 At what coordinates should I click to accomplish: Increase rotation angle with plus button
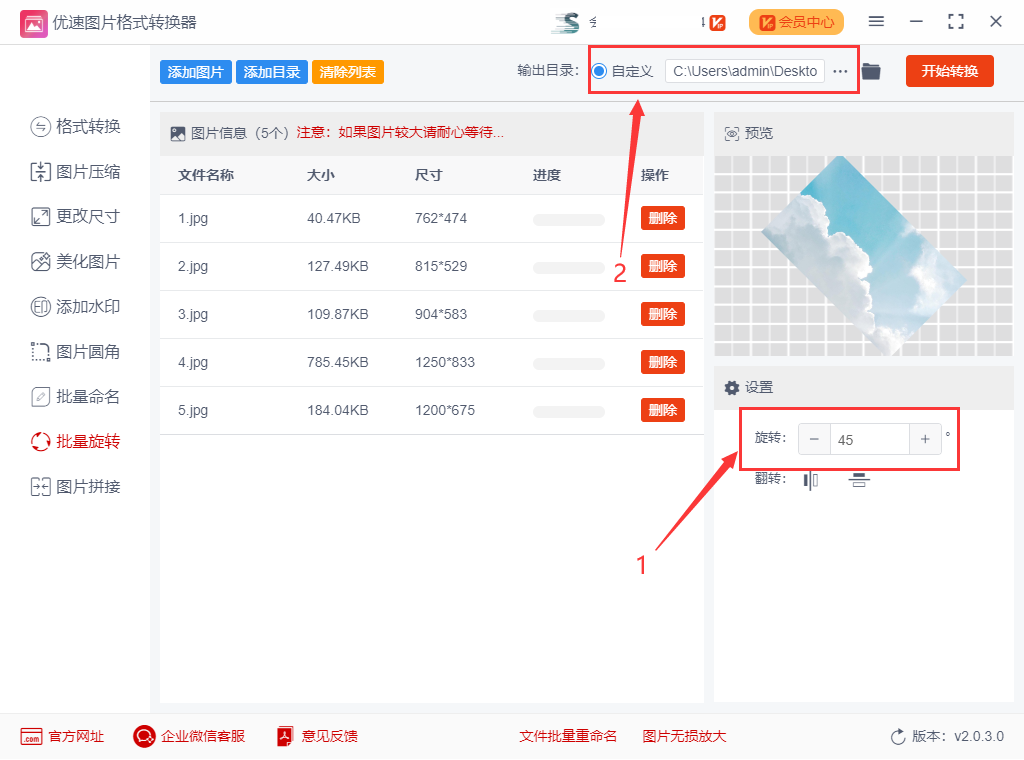pyautogui.click(x=925, y=439)
